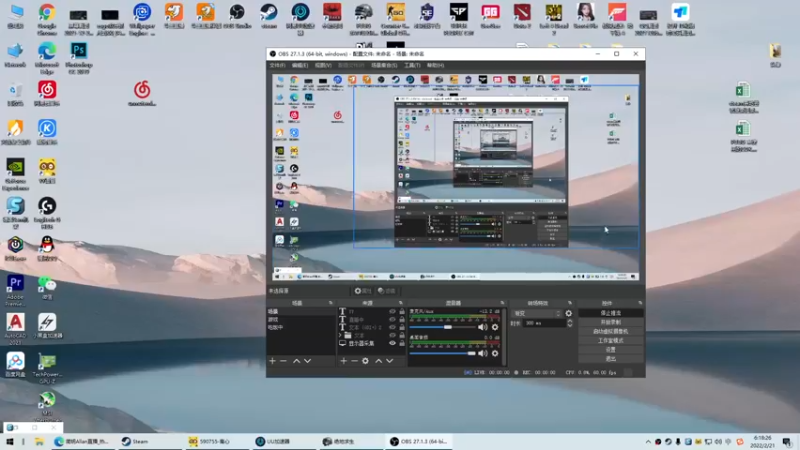Mute the 桌面音频 speaker icon
The image size is (800, 450).
[x=482, y=353]
